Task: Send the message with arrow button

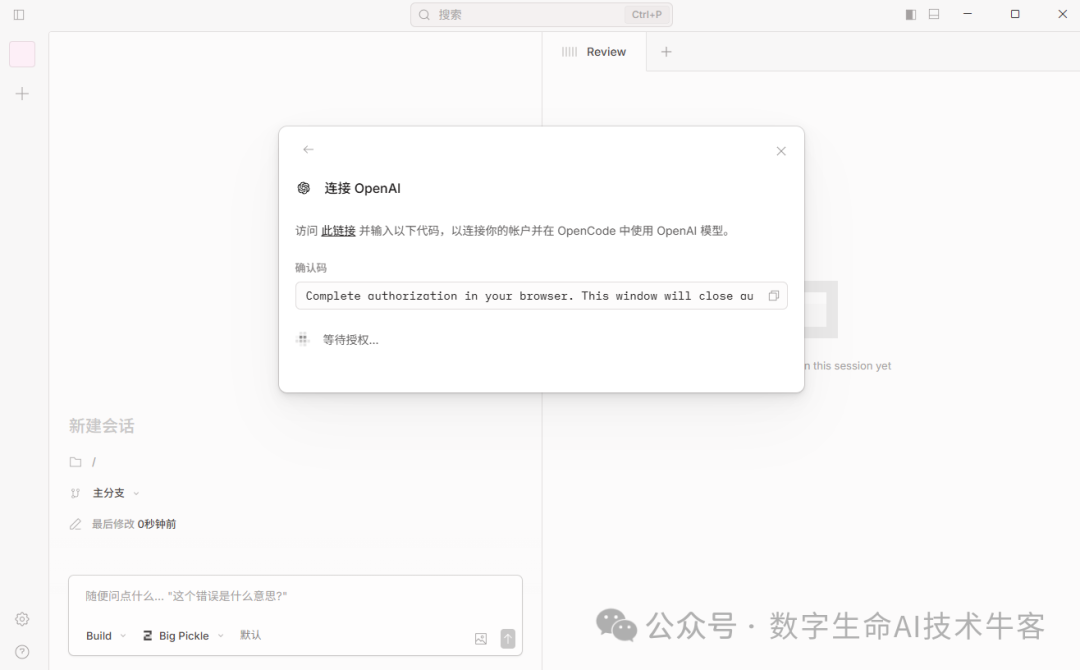Action: pyautogui.click(x=508, y=639)
